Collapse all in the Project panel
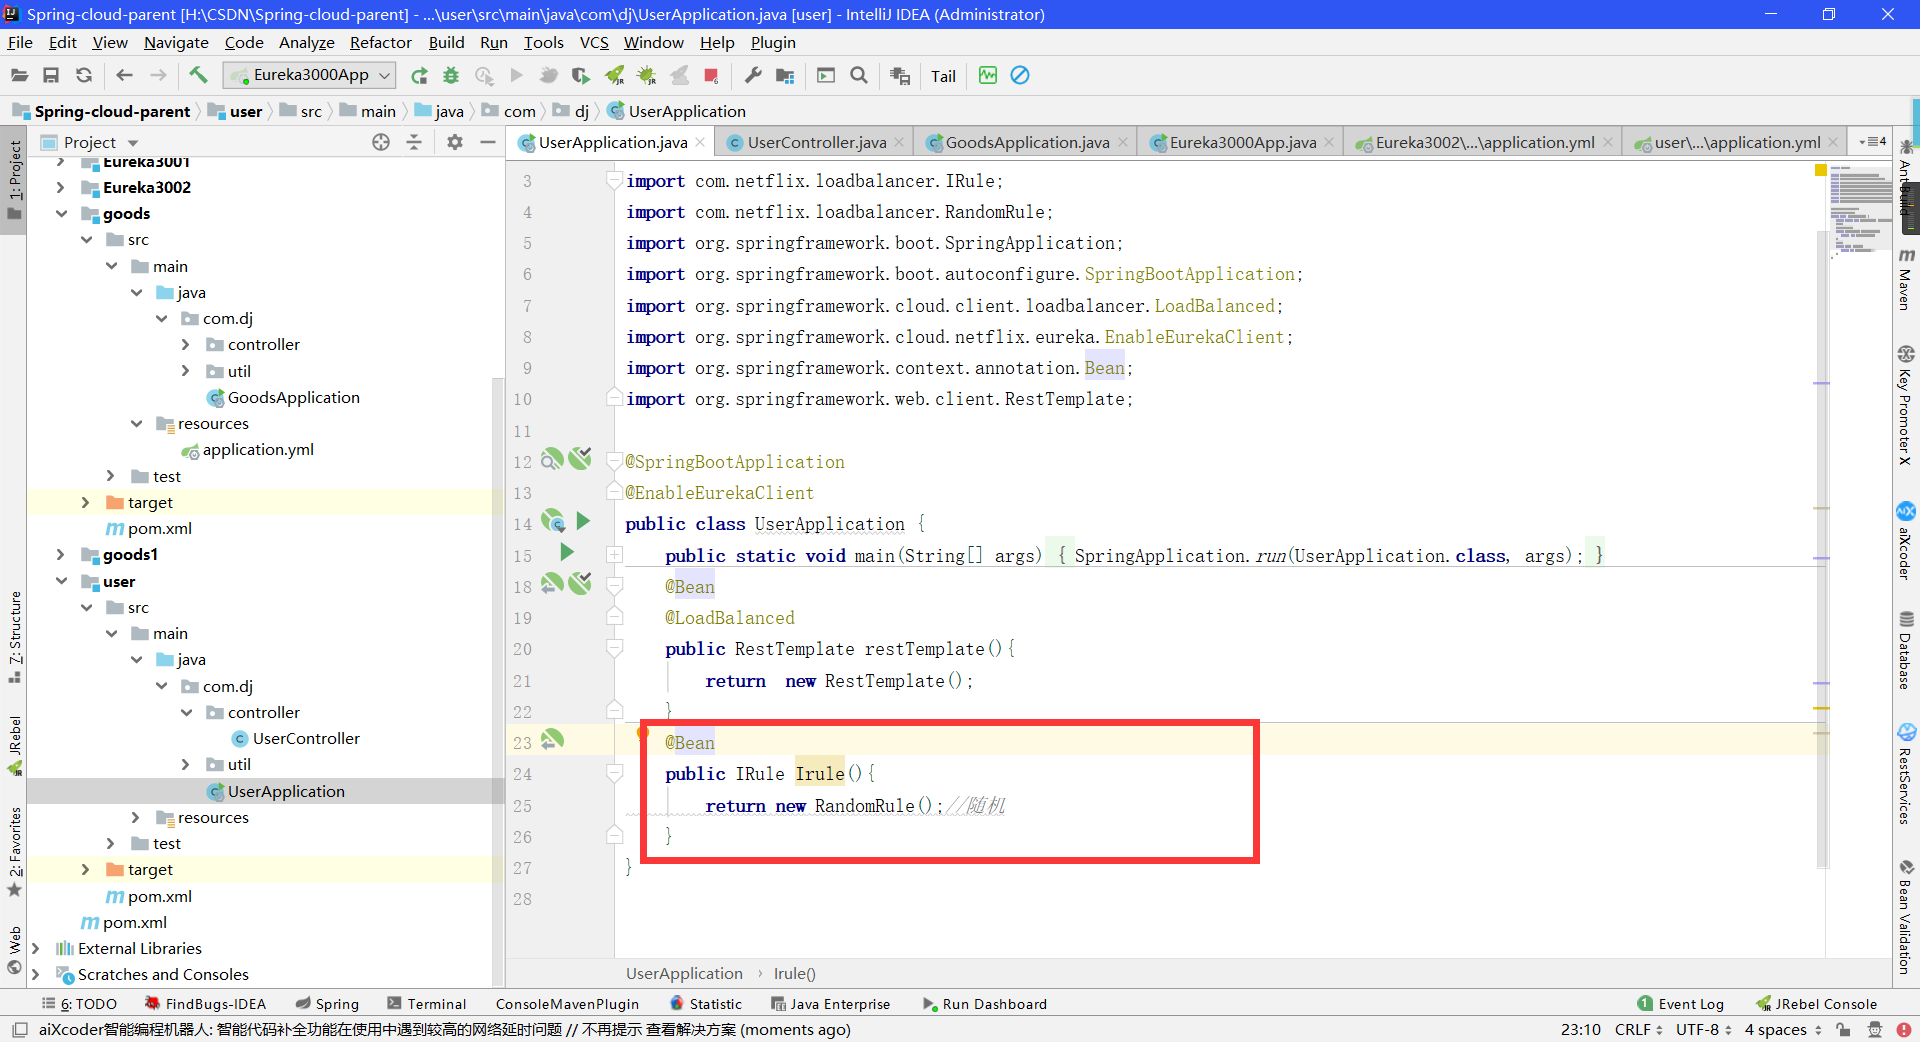This screenshot has width=1920, height=1042. point(414,142)
